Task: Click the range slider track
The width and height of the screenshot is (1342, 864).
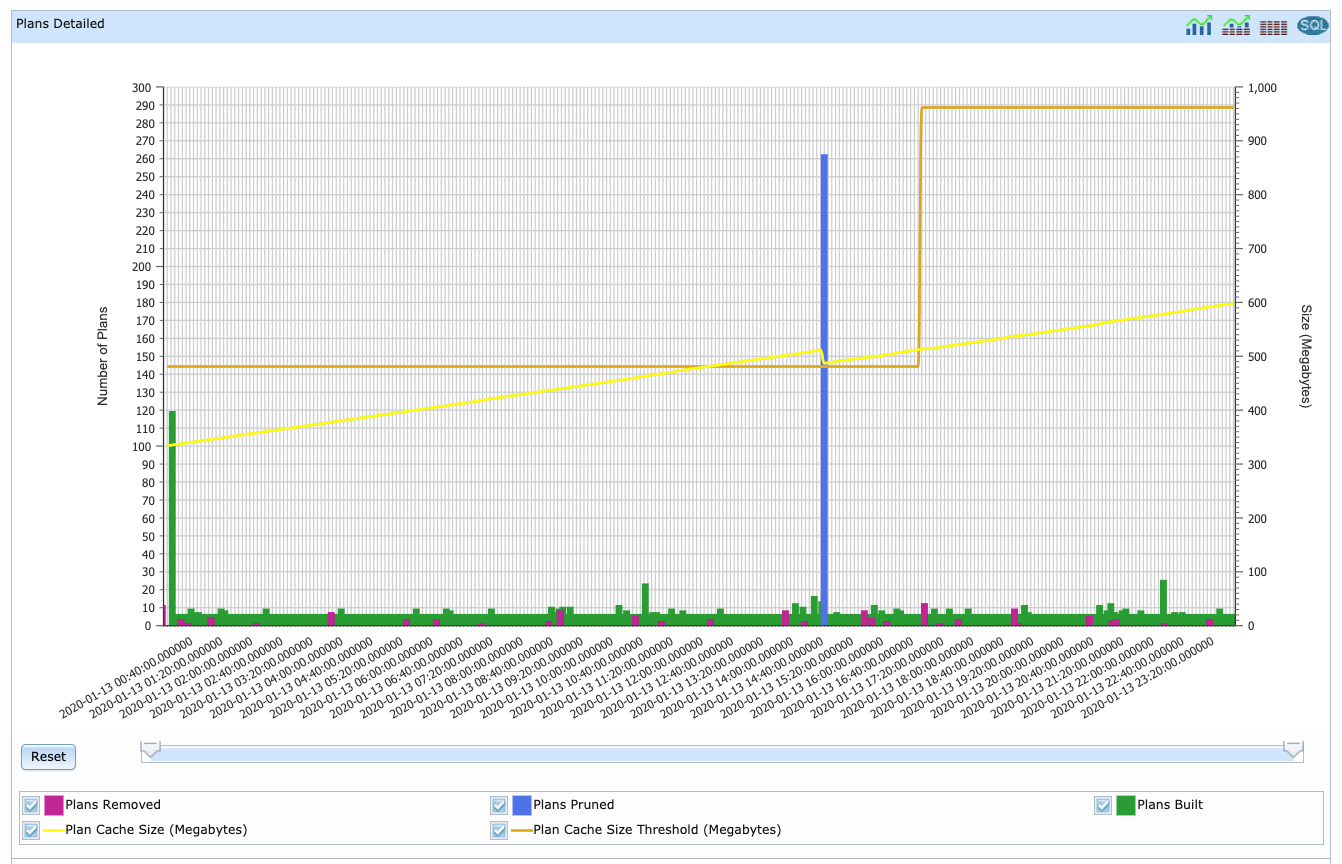Action: coord(721,754)
